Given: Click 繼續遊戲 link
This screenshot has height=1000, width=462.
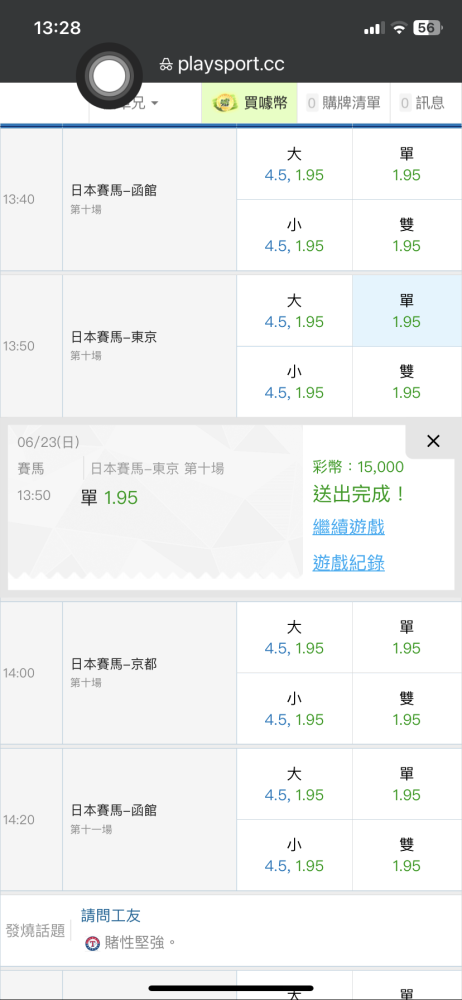Looking at the screenshot, I should click(348, 527).
